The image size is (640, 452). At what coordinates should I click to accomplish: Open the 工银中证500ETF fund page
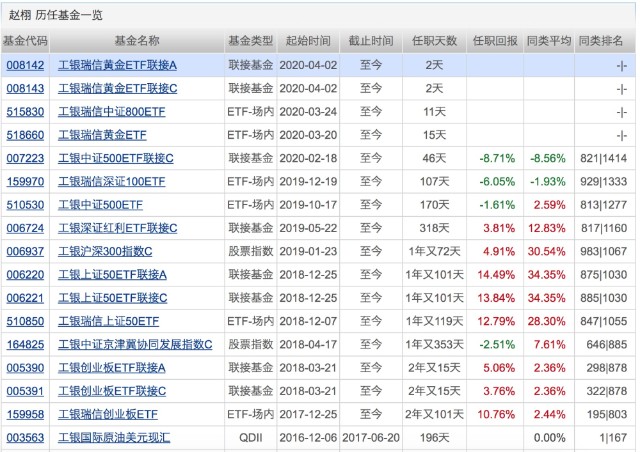click(x=100, y=205)
